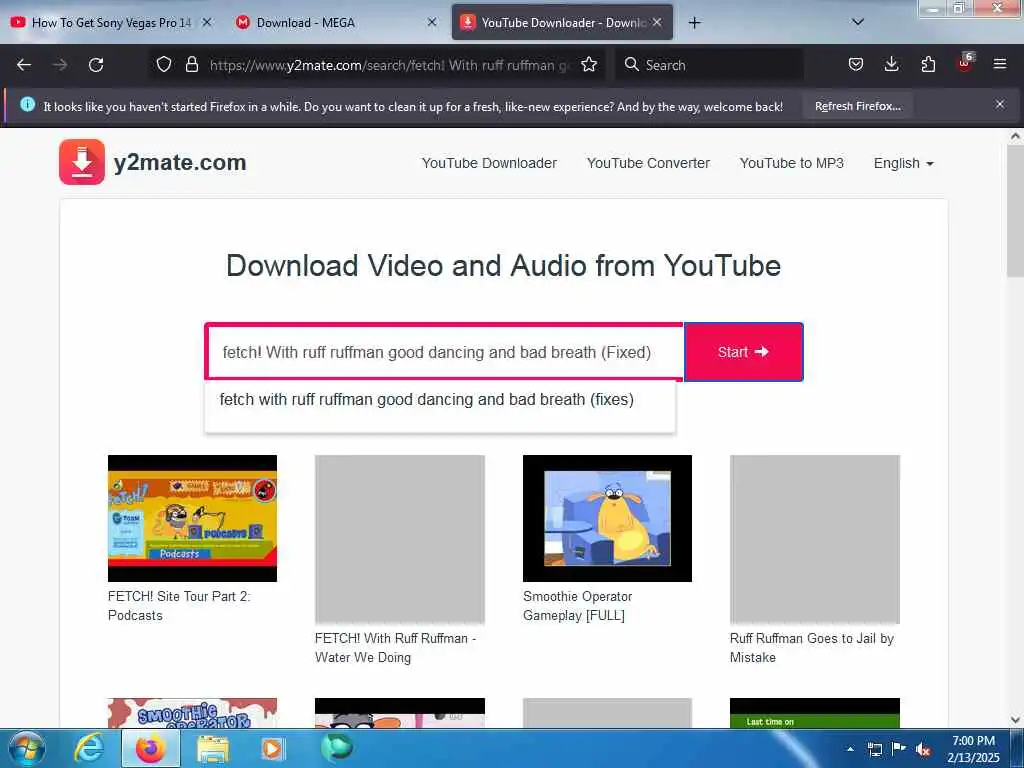Open YouTube to MP3 nav link
Viewport: 1024px width, 768px height.
click(792, 163)
